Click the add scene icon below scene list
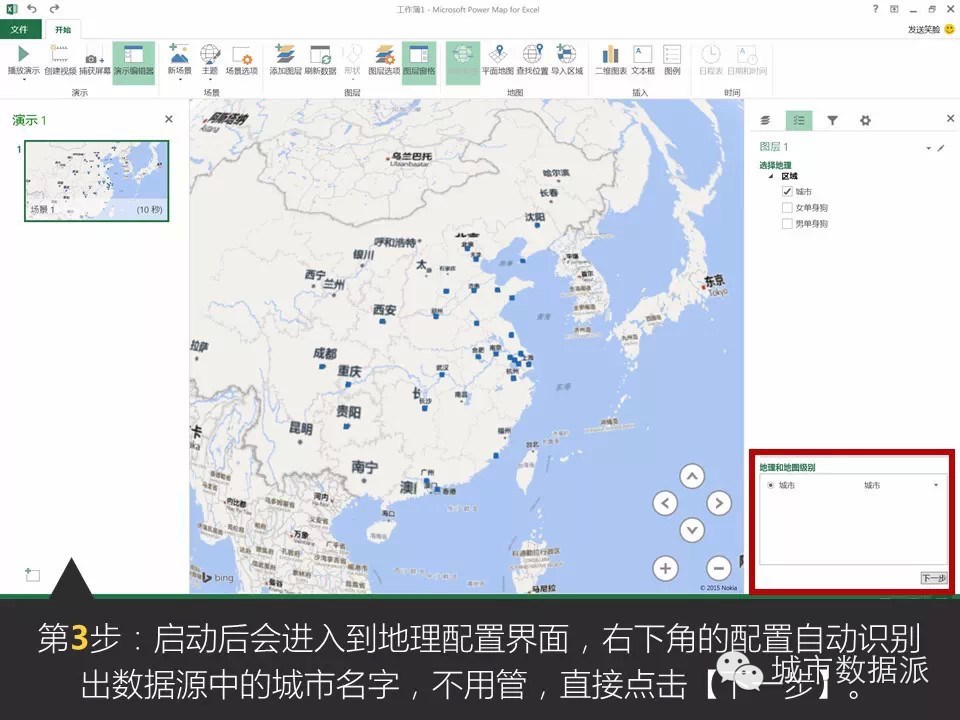The image size is (960, 720). [32, 574]
